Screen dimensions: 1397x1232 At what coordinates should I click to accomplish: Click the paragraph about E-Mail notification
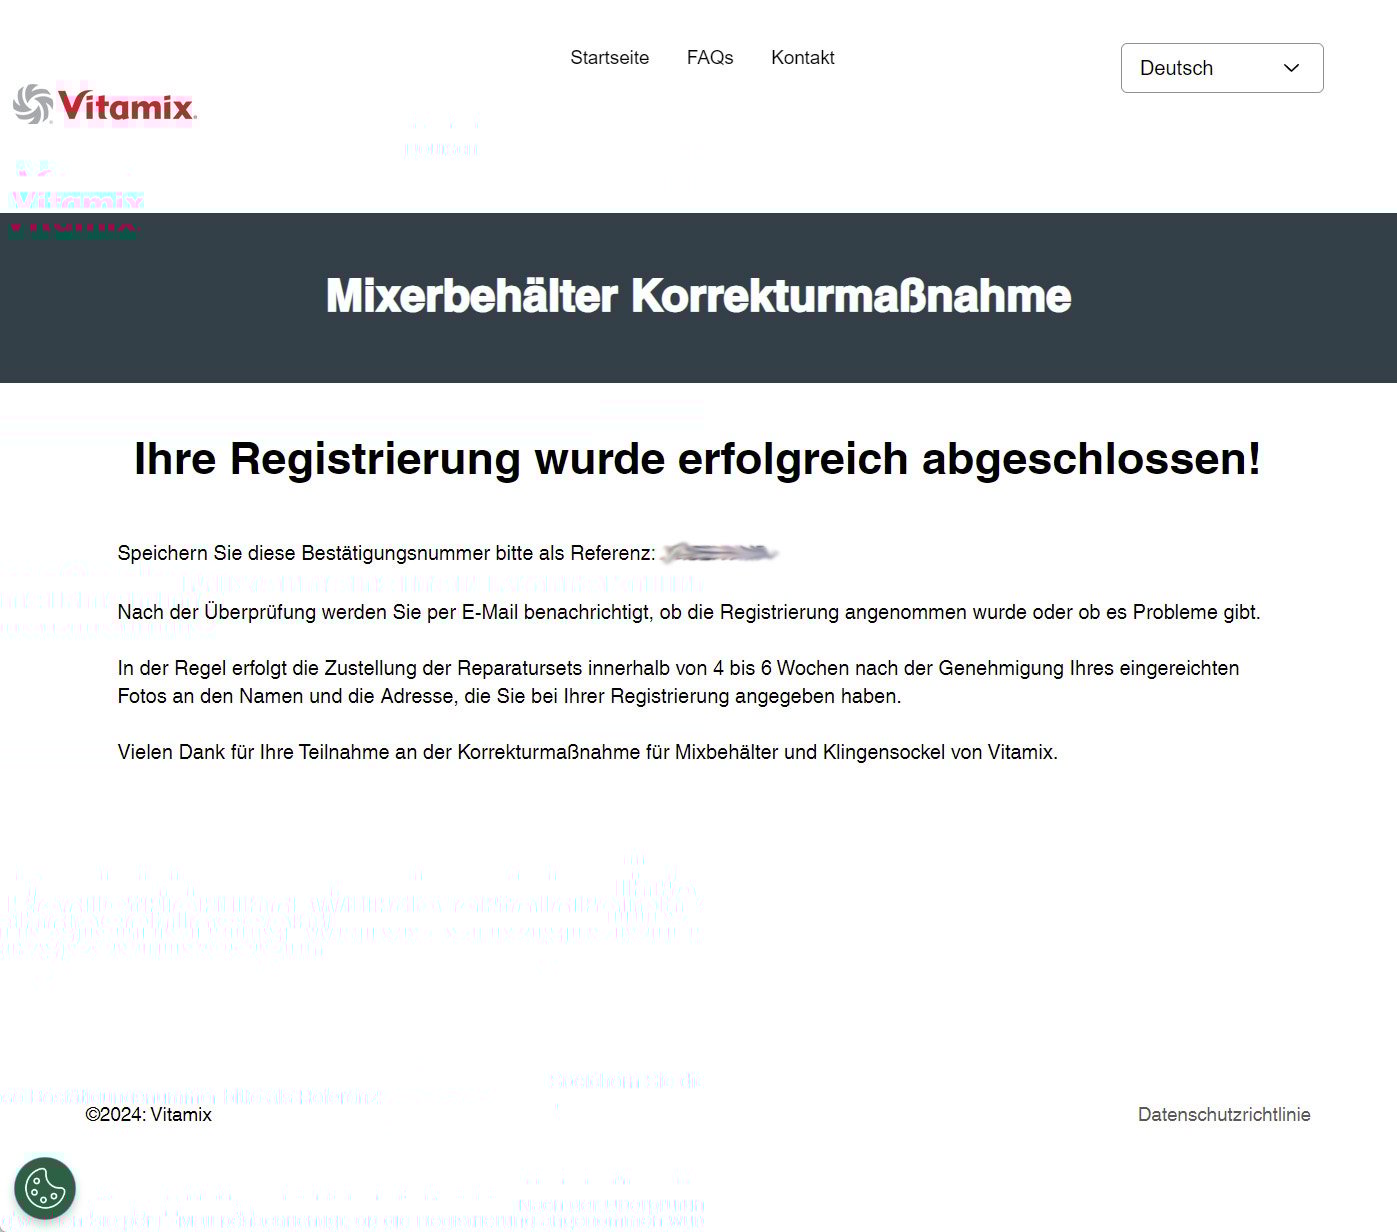click(688, 612)
